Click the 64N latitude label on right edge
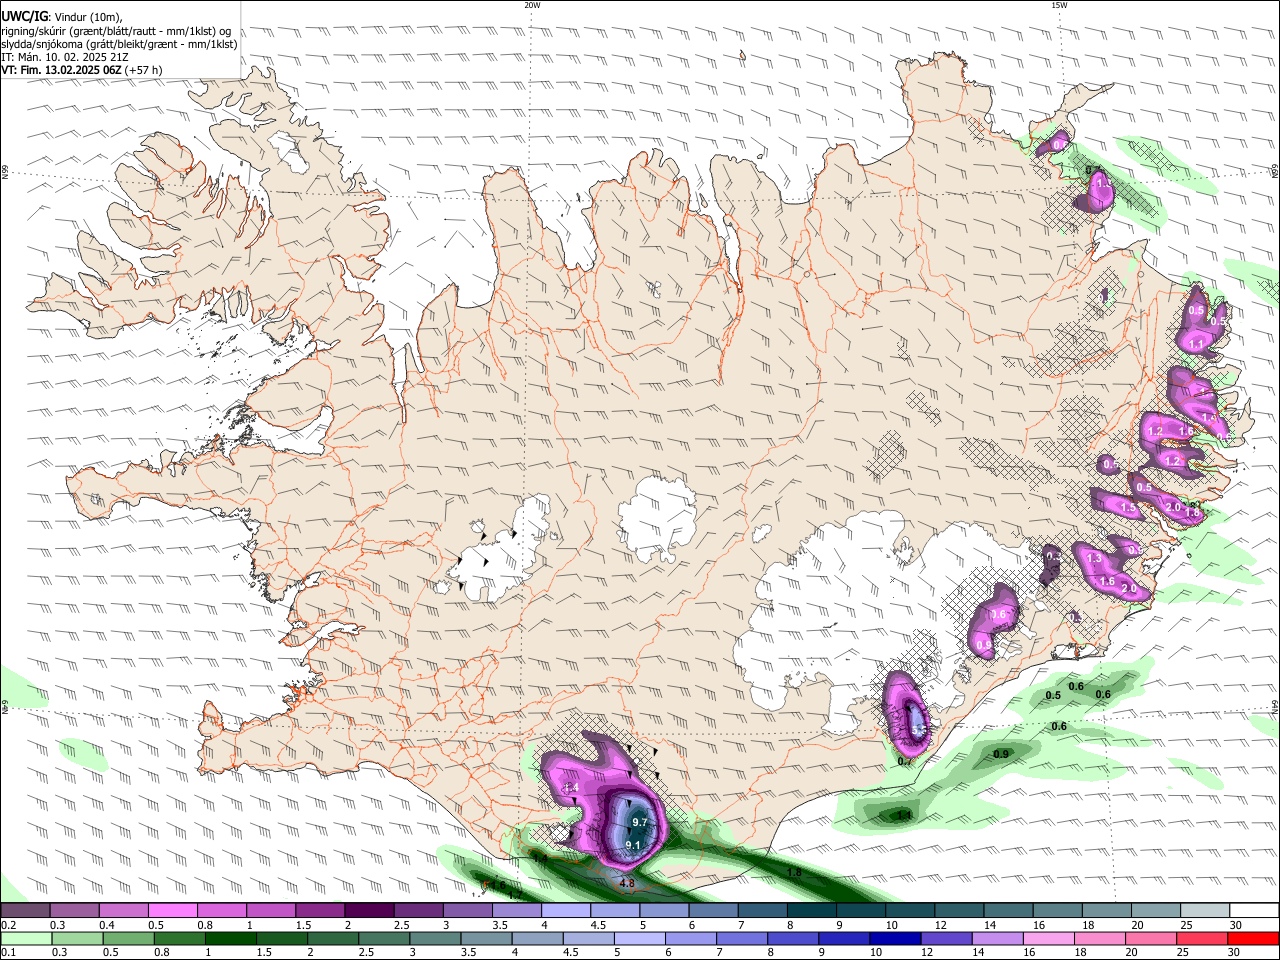The image size is (1280, 960). pos(1275,707)
